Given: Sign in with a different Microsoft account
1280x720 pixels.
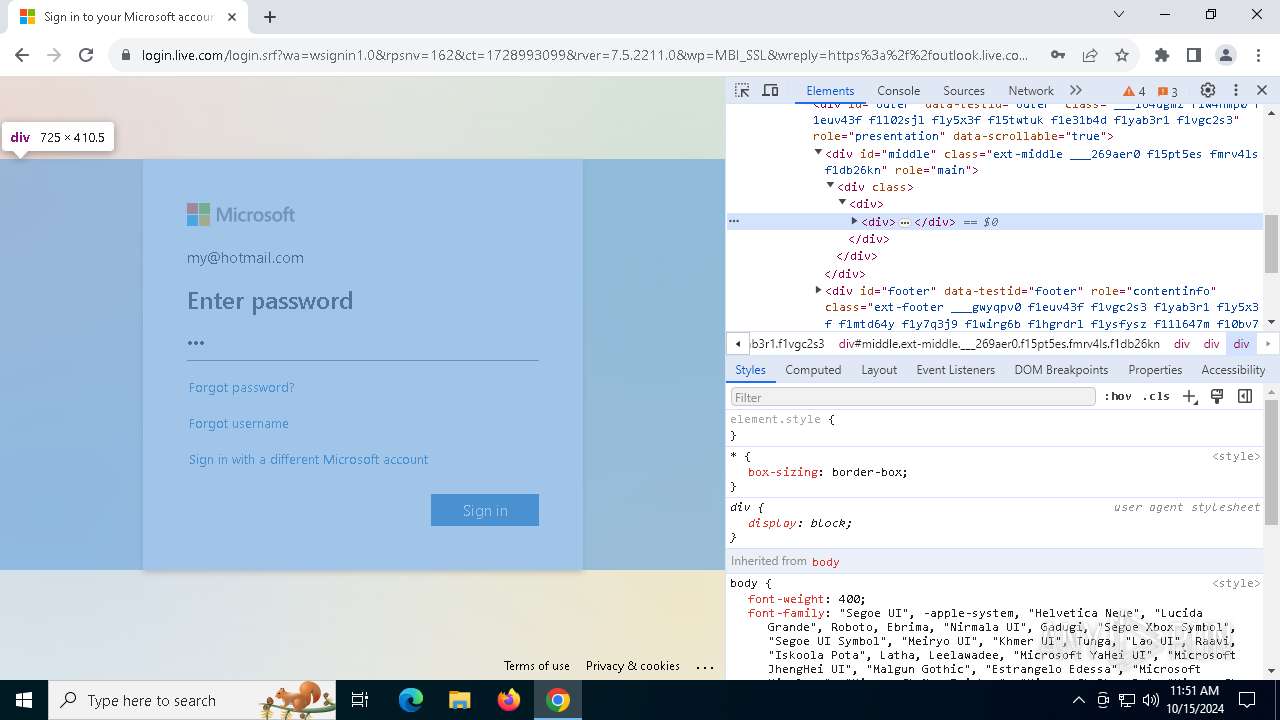Looking at the screenshot, I should (x=308, y=459).
